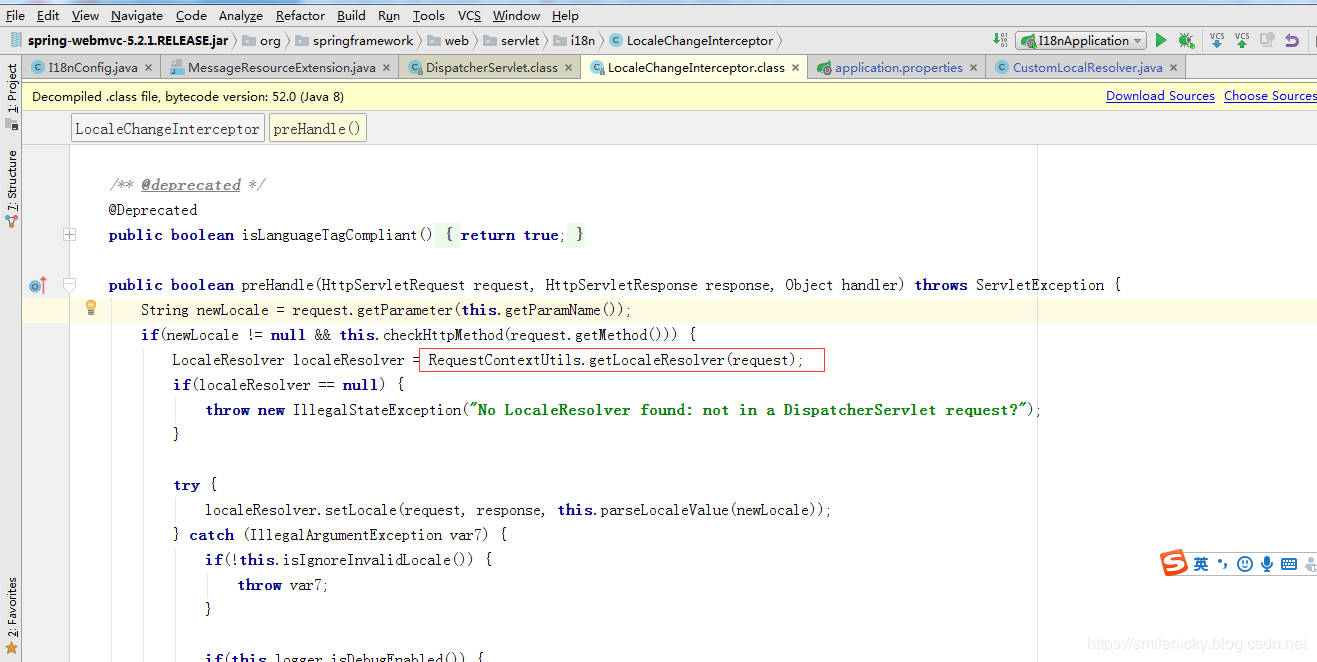This screenshot has height=662, width=1317.
Task: Click the VCS commit changes icon
Action: point(1242,40)
